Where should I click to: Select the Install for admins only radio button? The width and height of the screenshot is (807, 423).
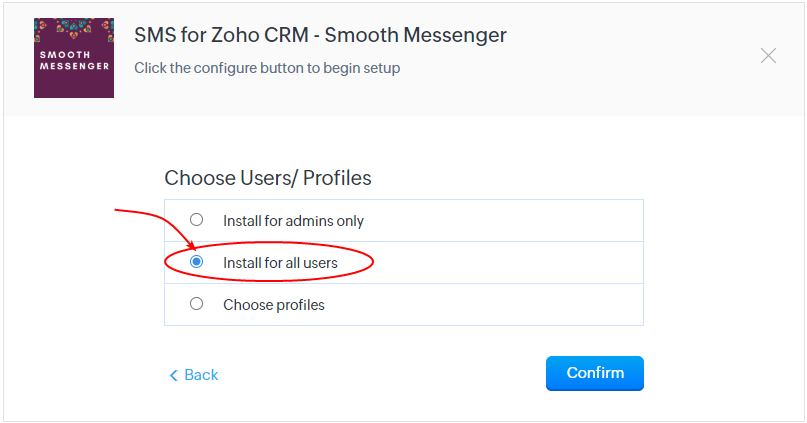point(196,220)
